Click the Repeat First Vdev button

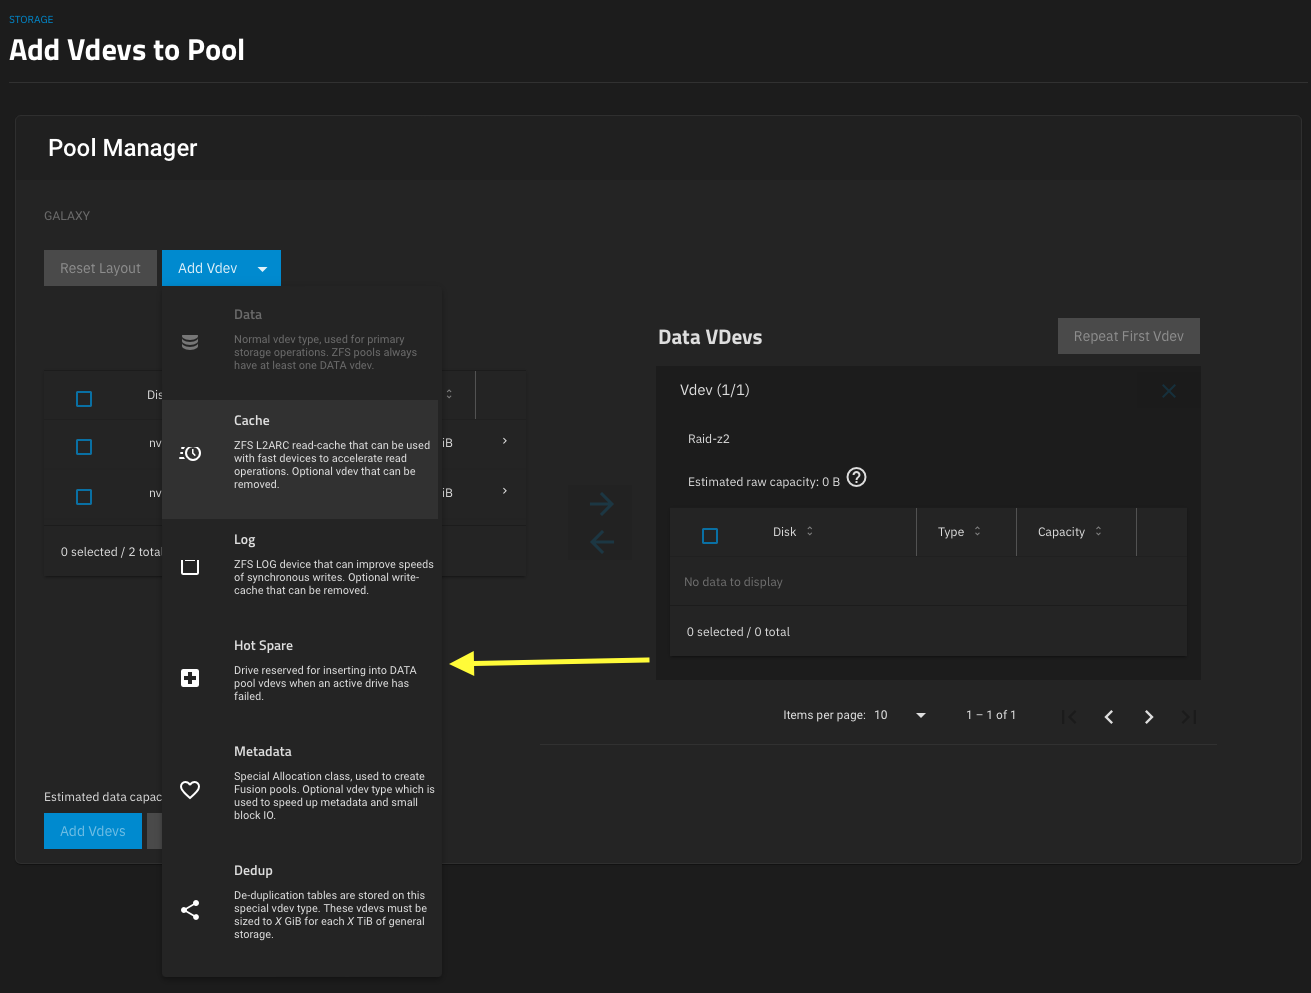(1128, 336)
